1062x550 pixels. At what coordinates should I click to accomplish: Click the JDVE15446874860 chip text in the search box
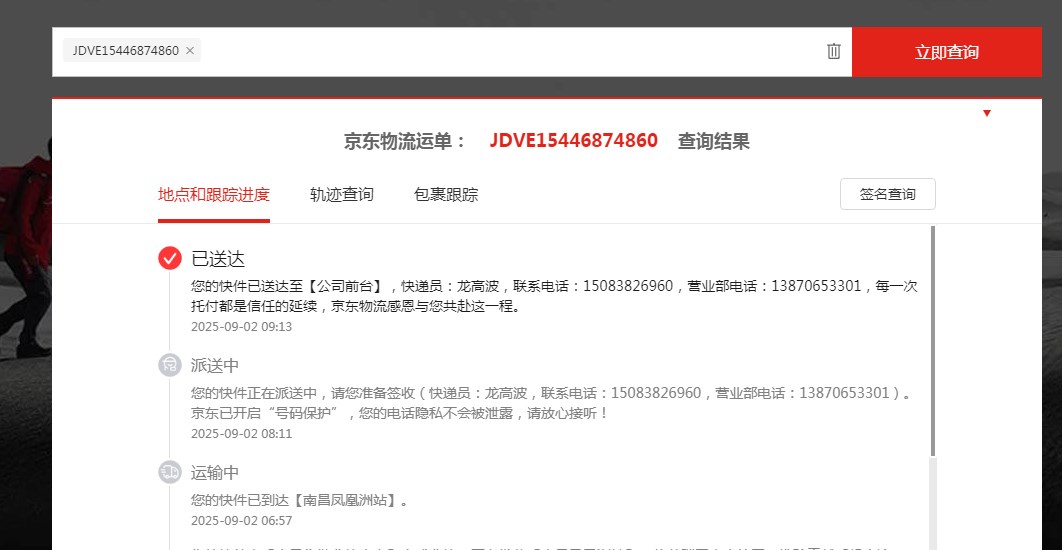pos(125,51)
